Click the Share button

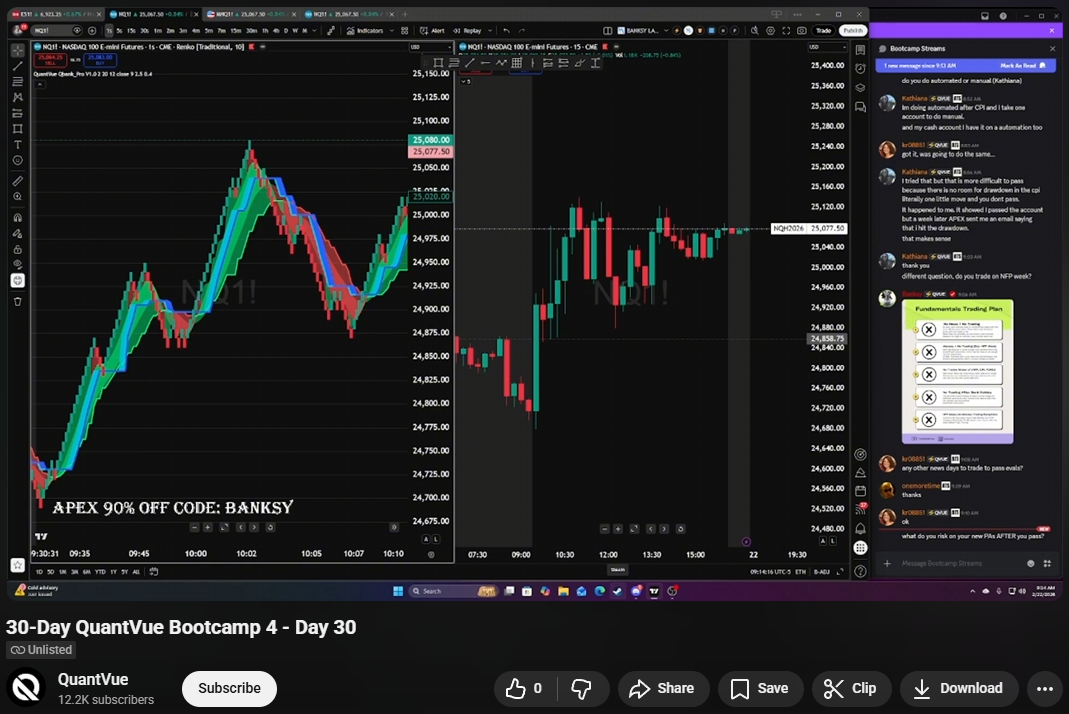(662, 689)
